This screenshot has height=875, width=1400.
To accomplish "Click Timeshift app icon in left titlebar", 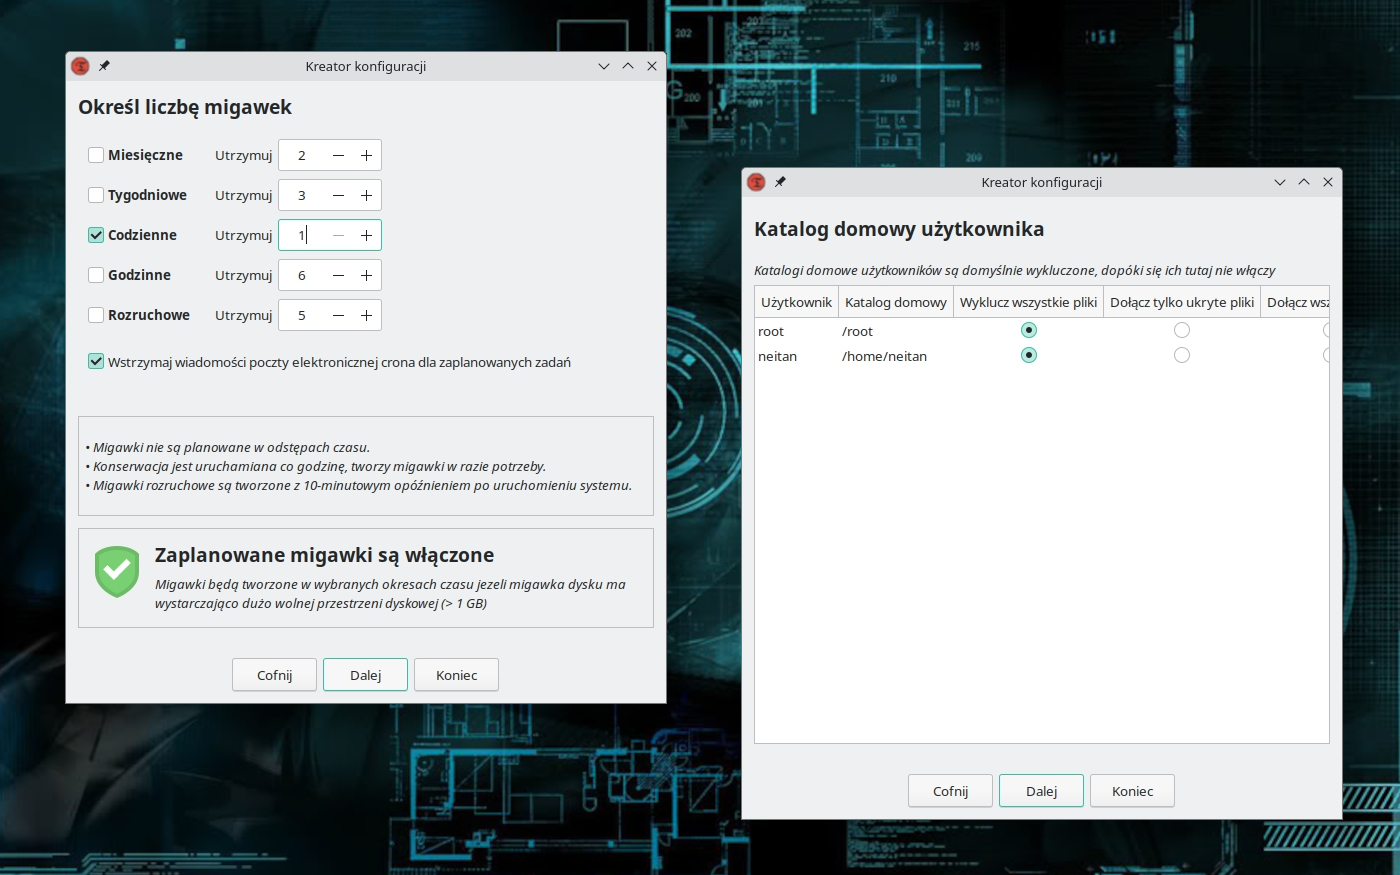I will [81, 66].
